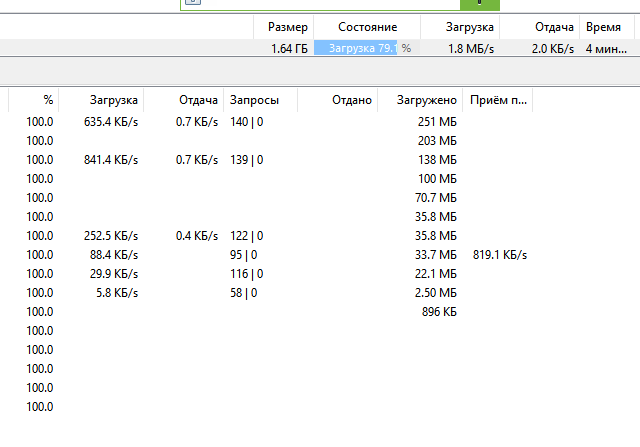Screen dimensions: 640x447
Task: Click requests value 122 | 0
Action: coord(247,236)
